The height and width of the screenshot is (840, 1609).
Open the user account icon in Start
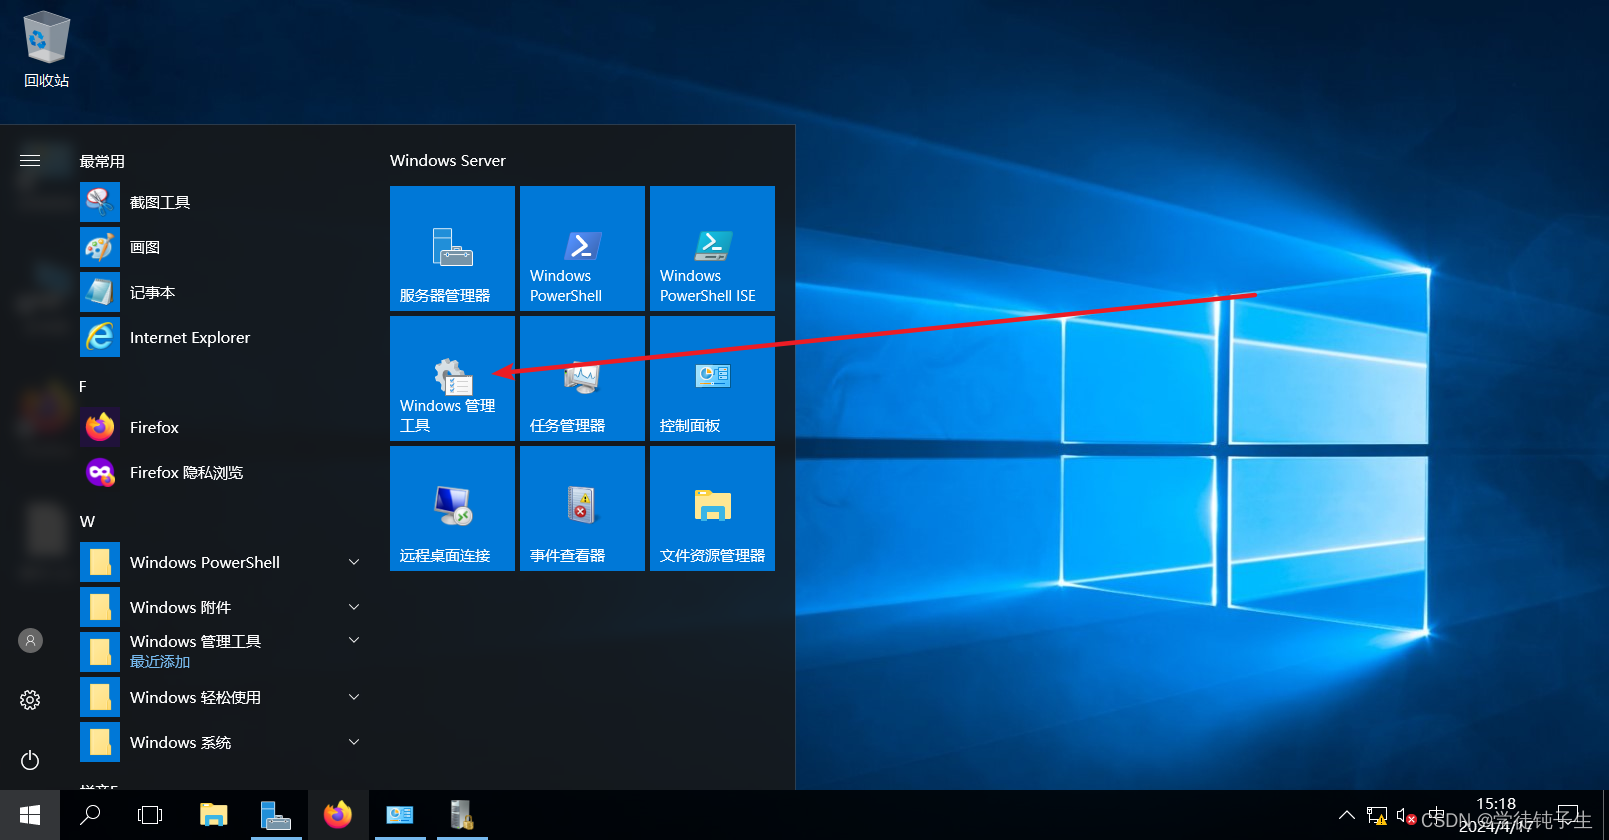point(30,640)
